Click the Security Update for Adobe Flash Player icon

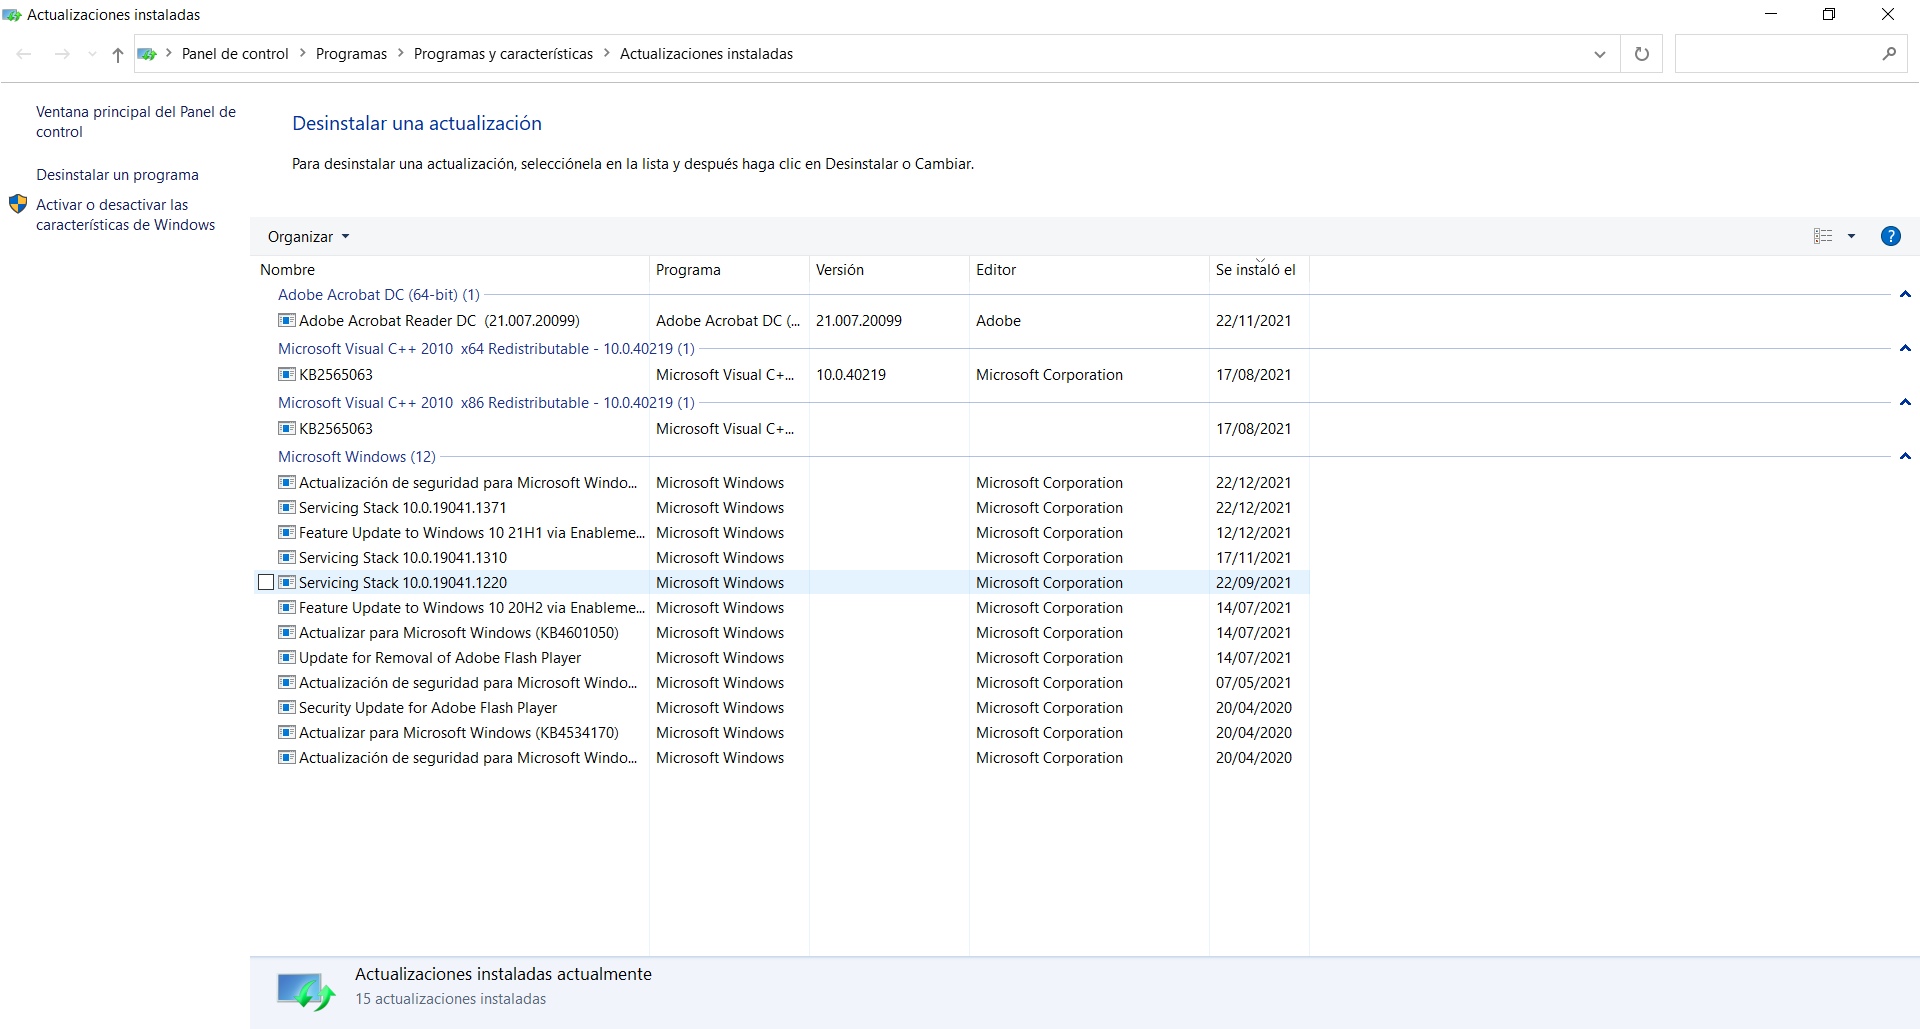287,708
